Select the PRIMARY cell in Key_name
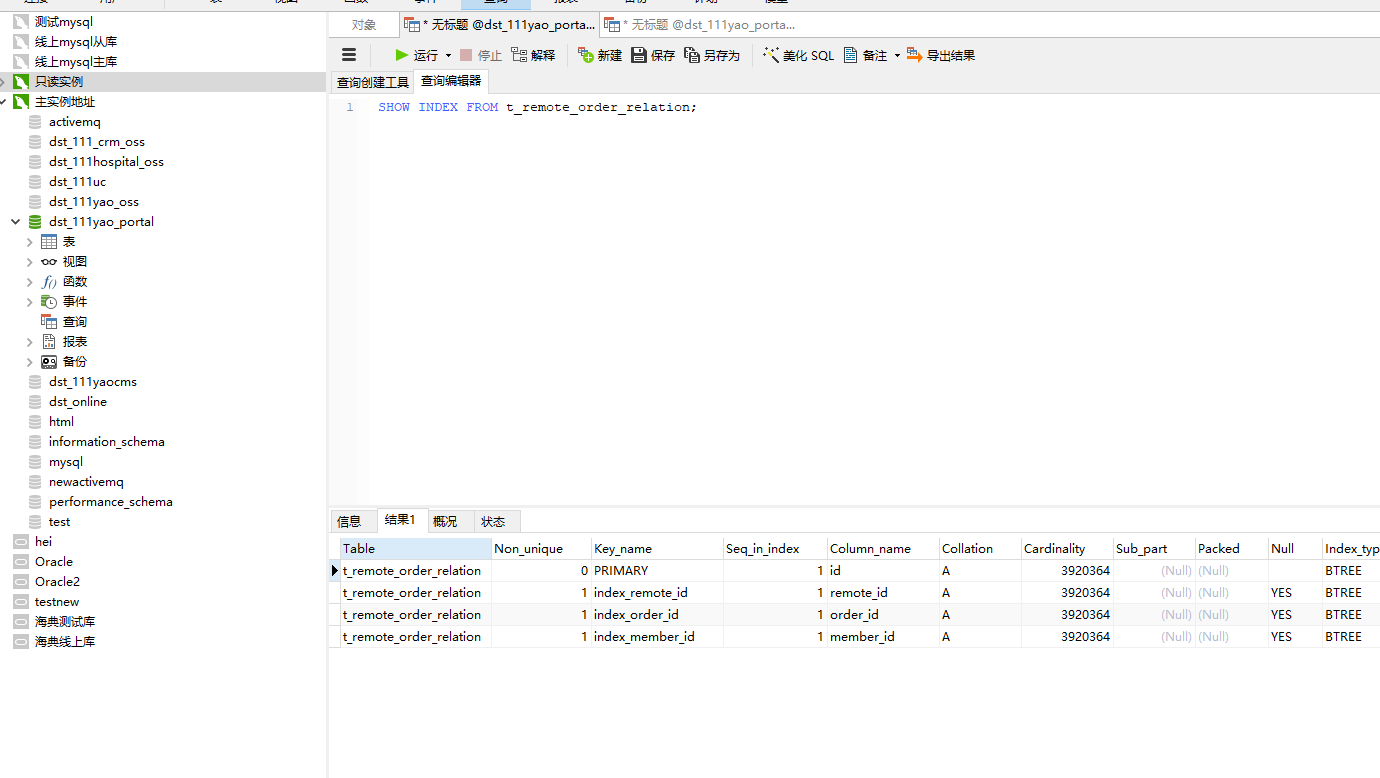 click(x=657, y=571)
